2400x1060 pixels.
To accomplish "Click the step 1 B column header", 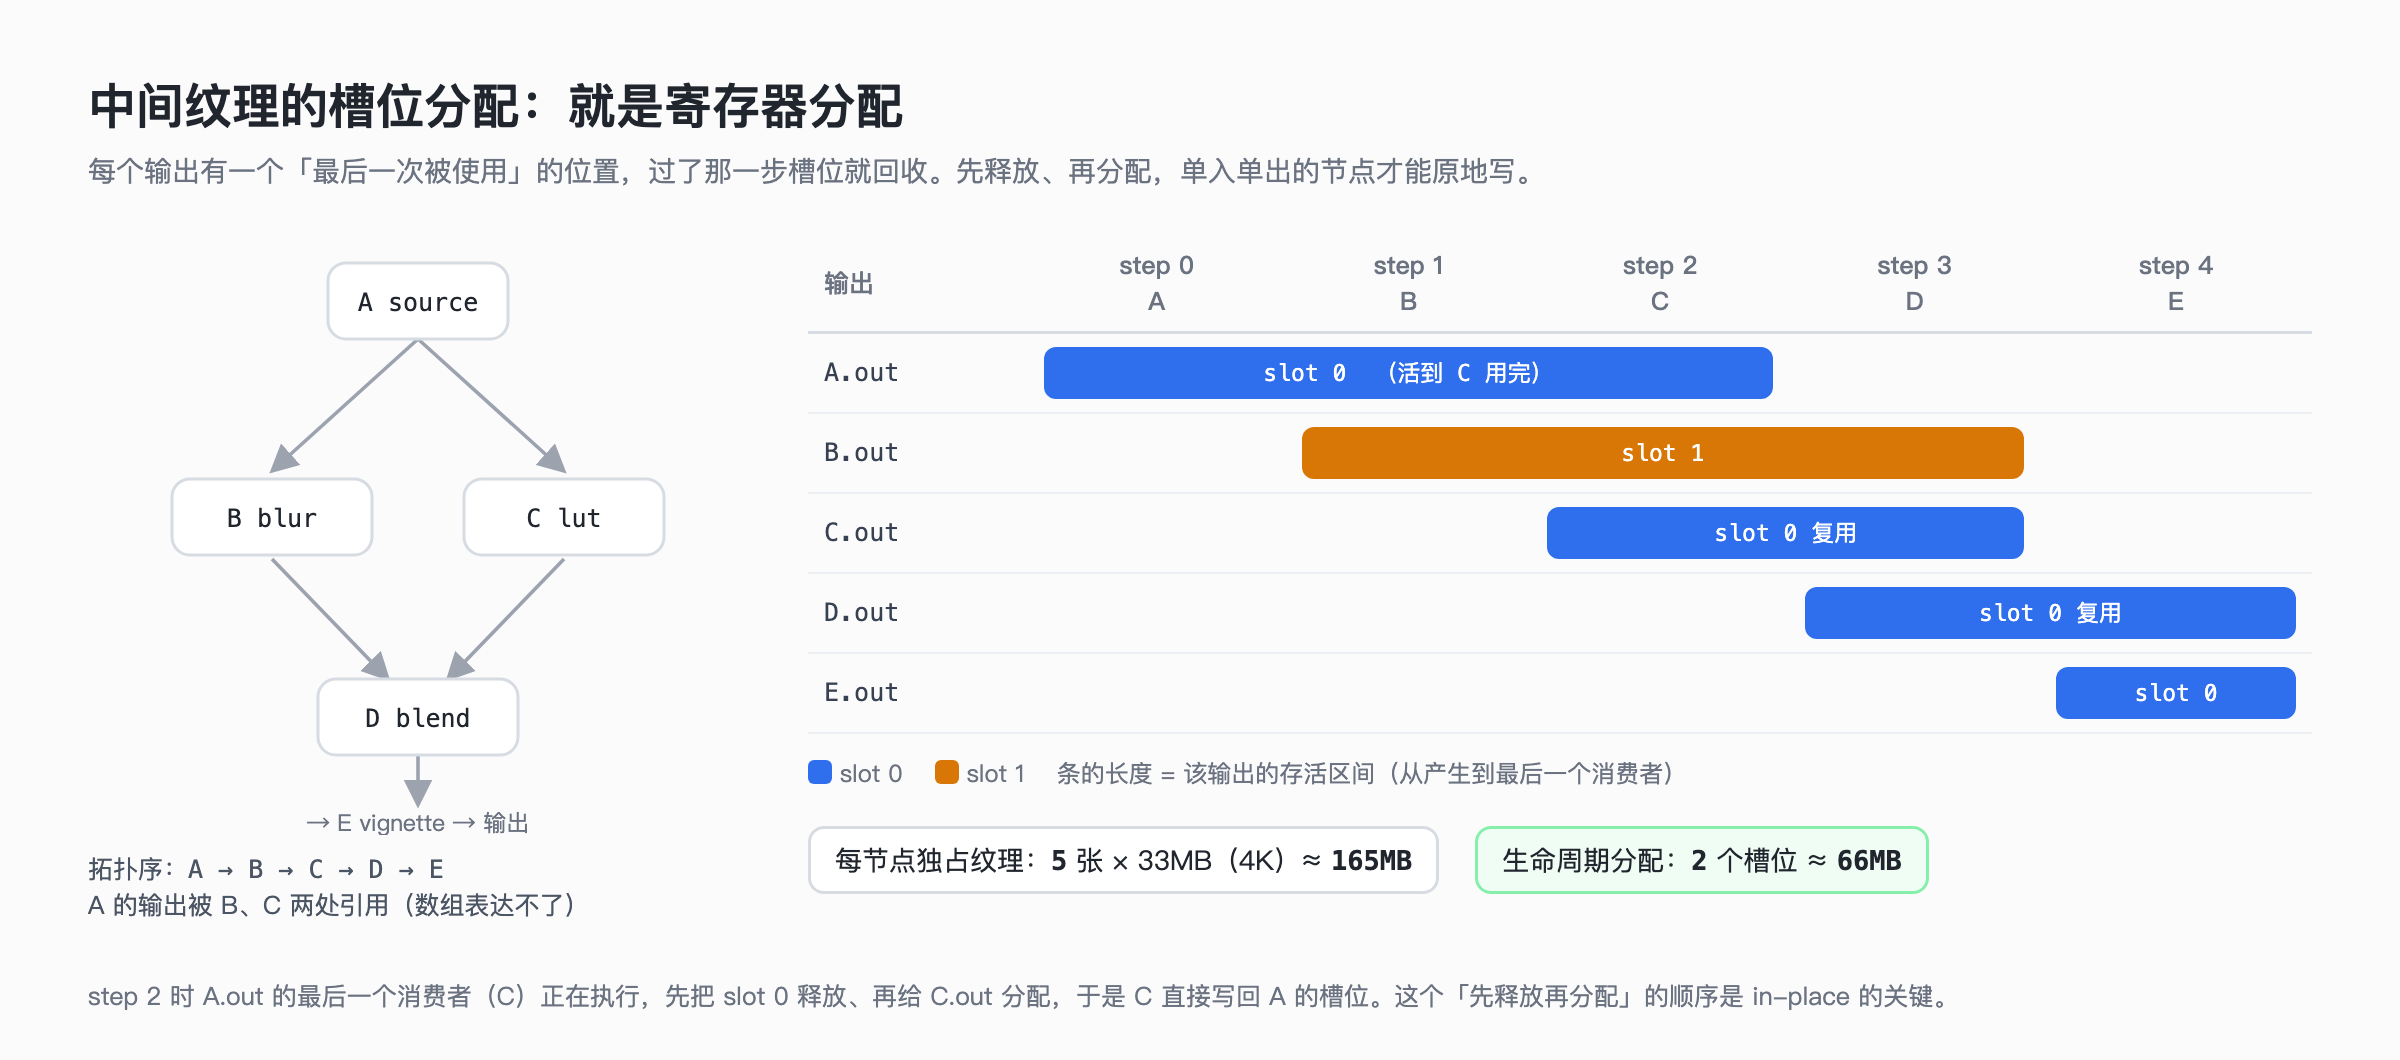I will click(x=1408, y=283).
